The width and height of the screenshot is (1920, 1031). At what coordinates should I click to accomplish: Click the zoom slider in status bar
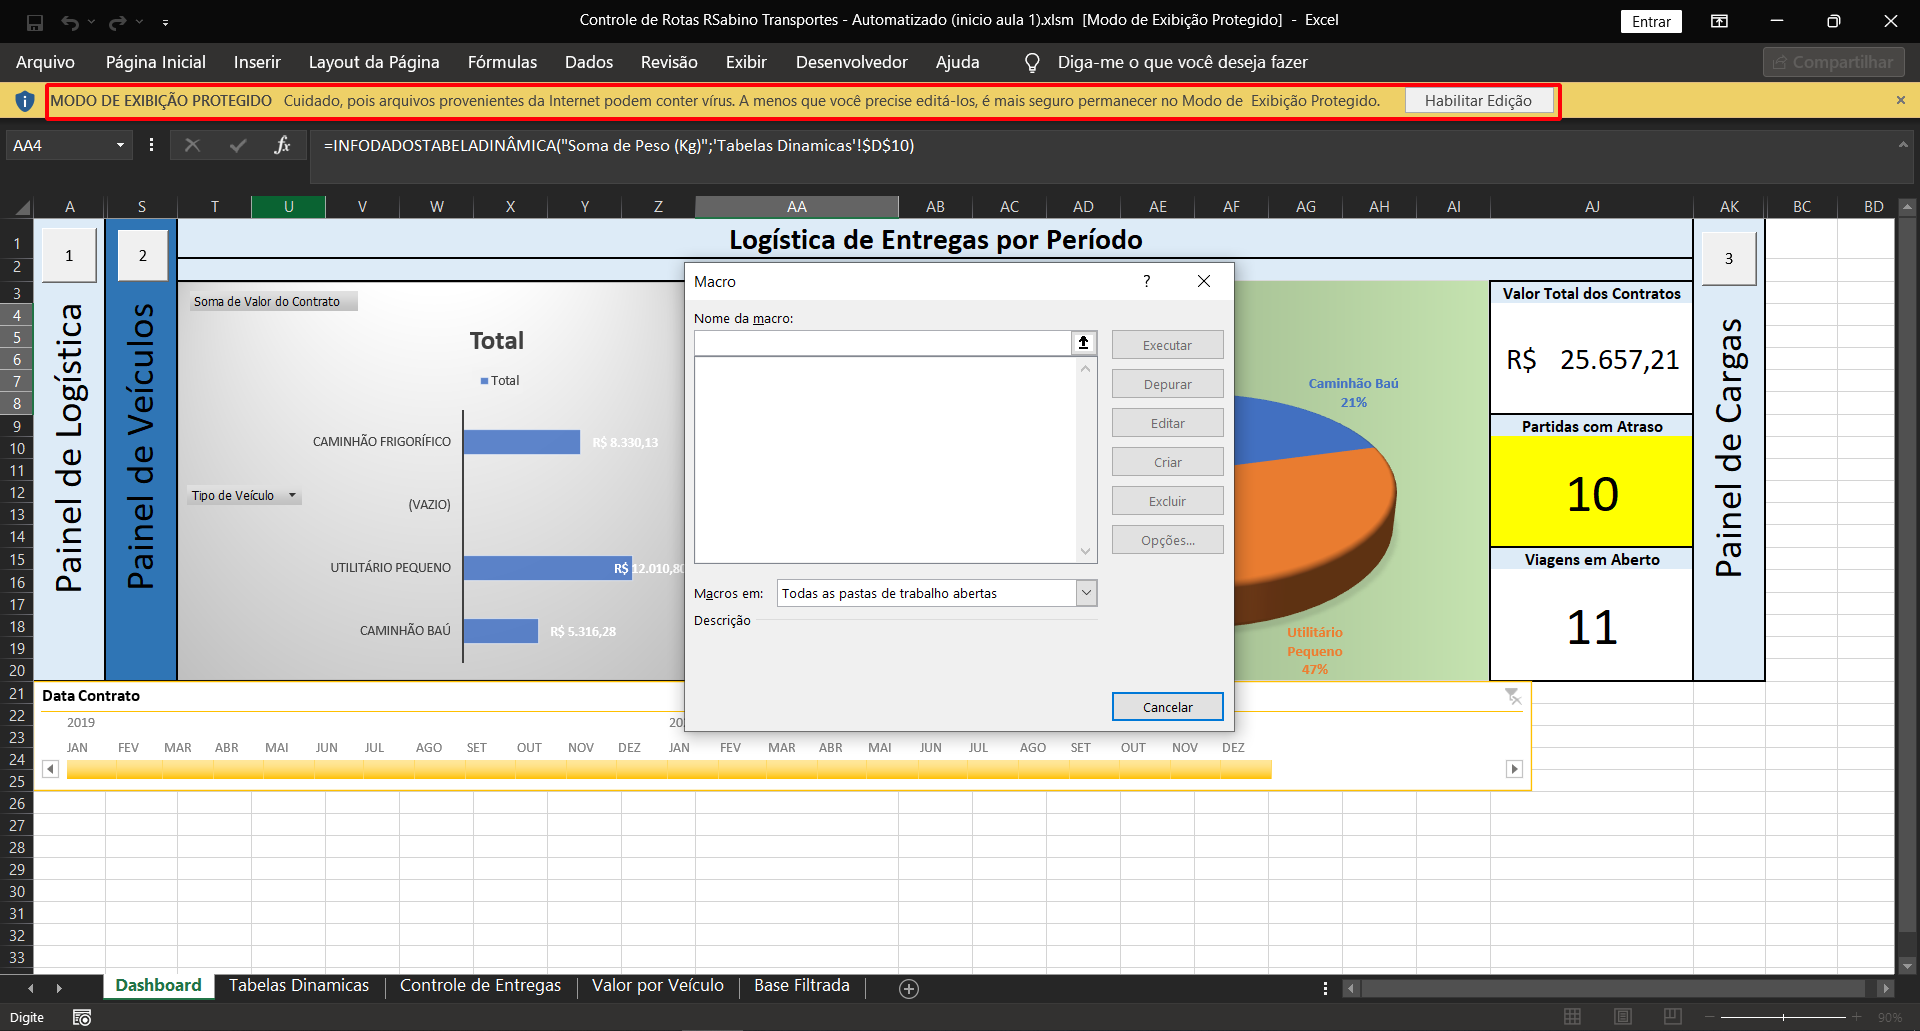(x=1783, y=1017)
